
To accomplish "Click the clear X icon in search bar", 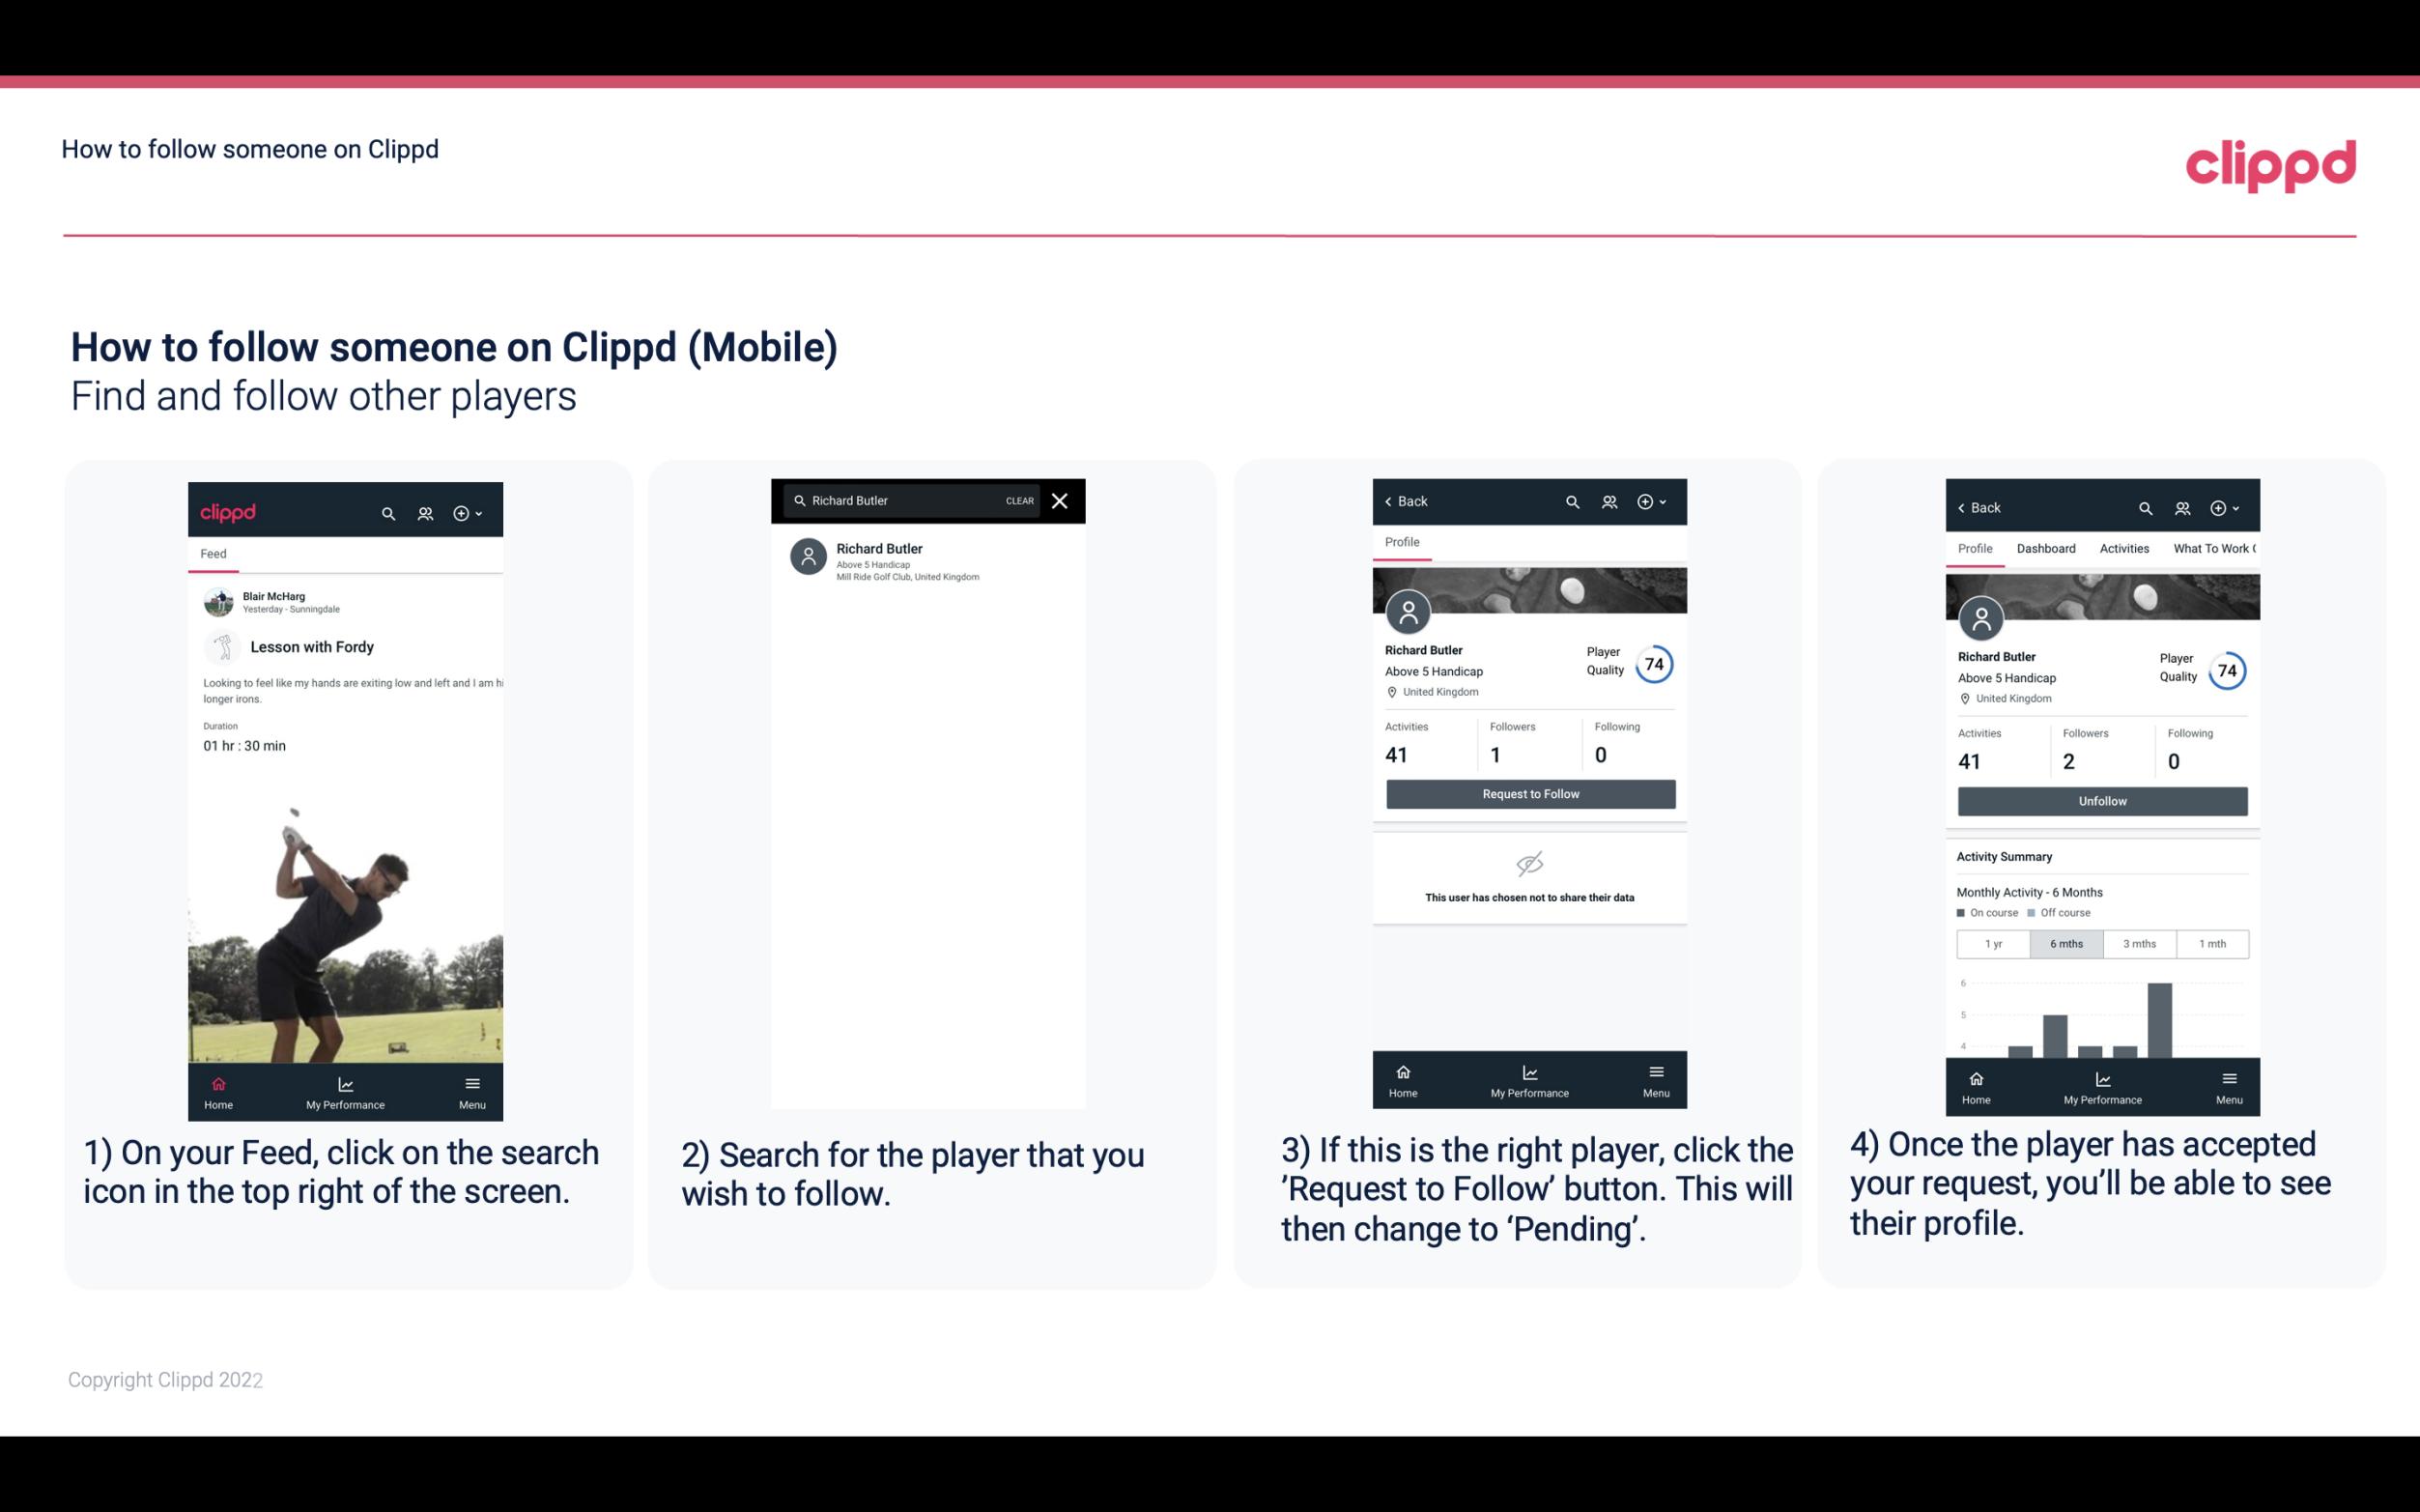I will (1062, 501).
